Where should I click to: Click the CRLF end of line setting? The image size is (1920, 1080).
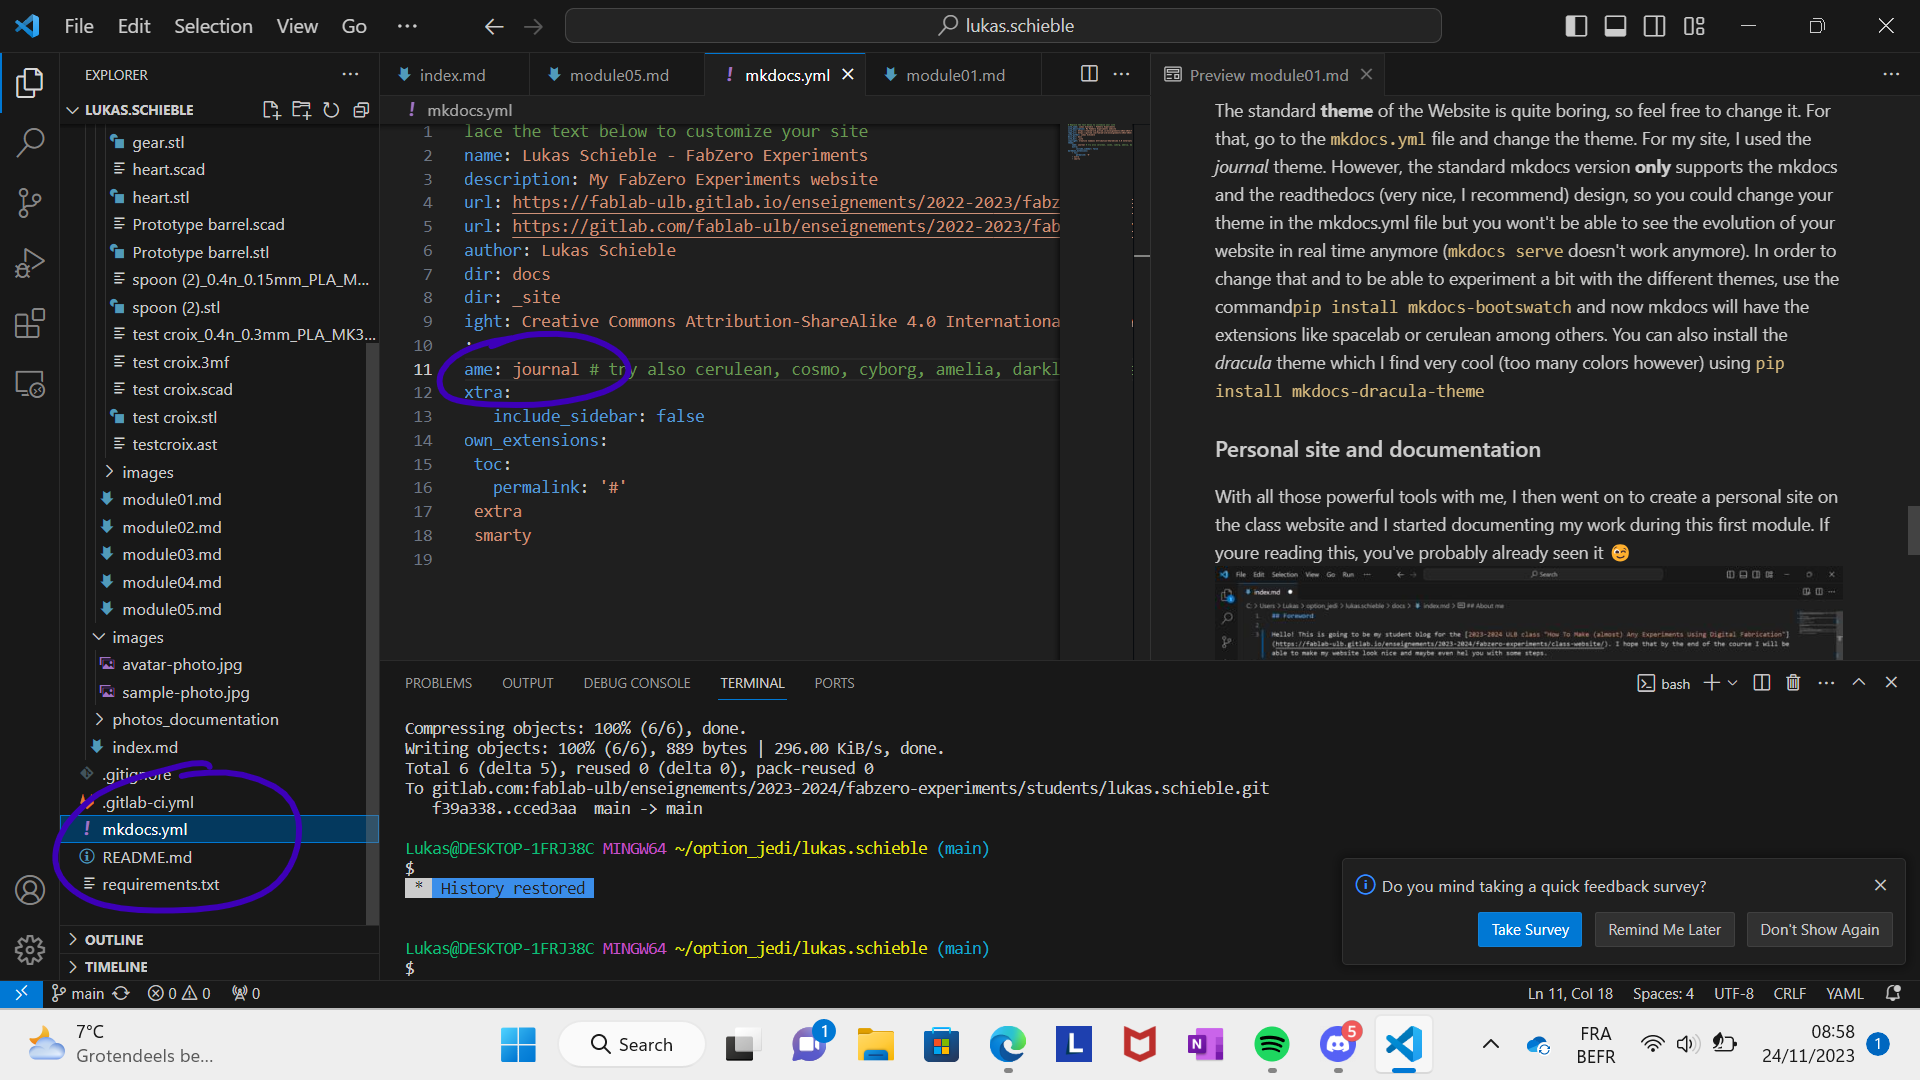(x=1789, y=993)
